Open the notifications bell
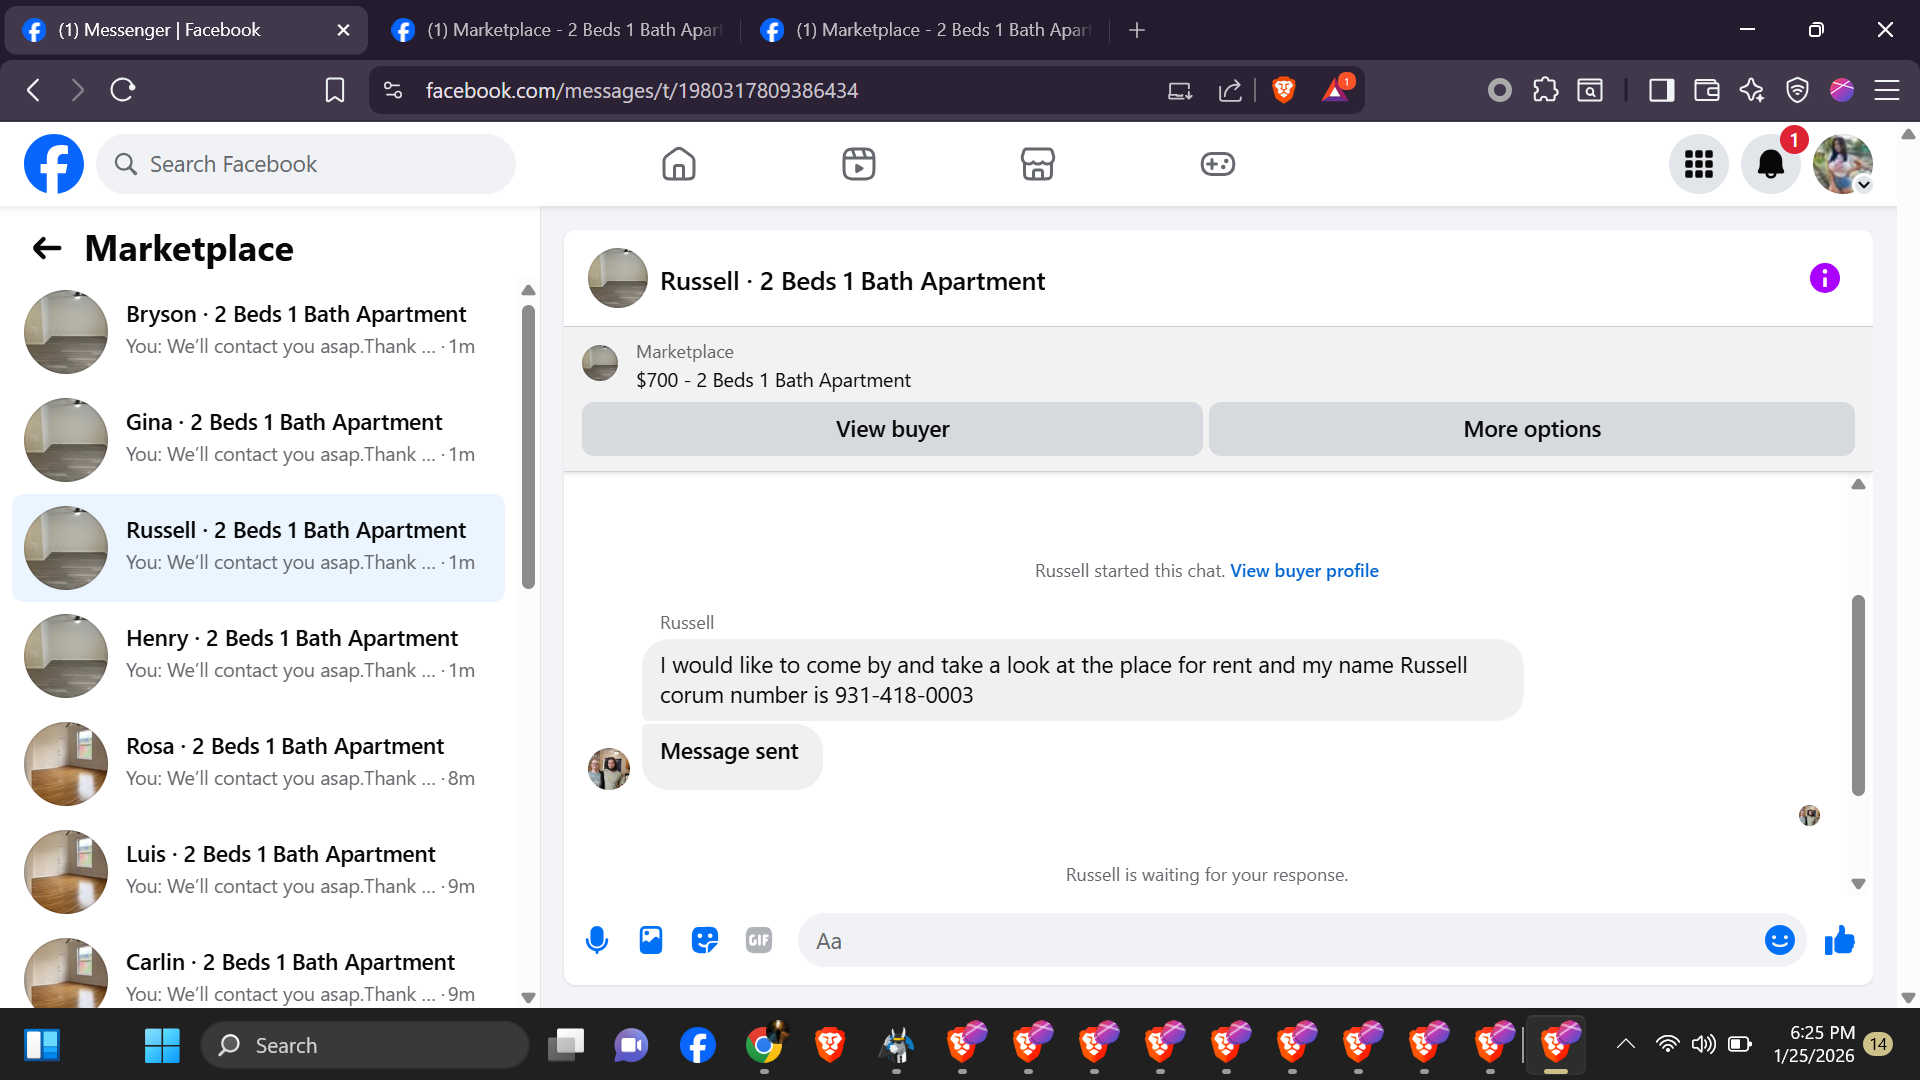This screenshot has height=1080, width=1920. (1770, 164)
